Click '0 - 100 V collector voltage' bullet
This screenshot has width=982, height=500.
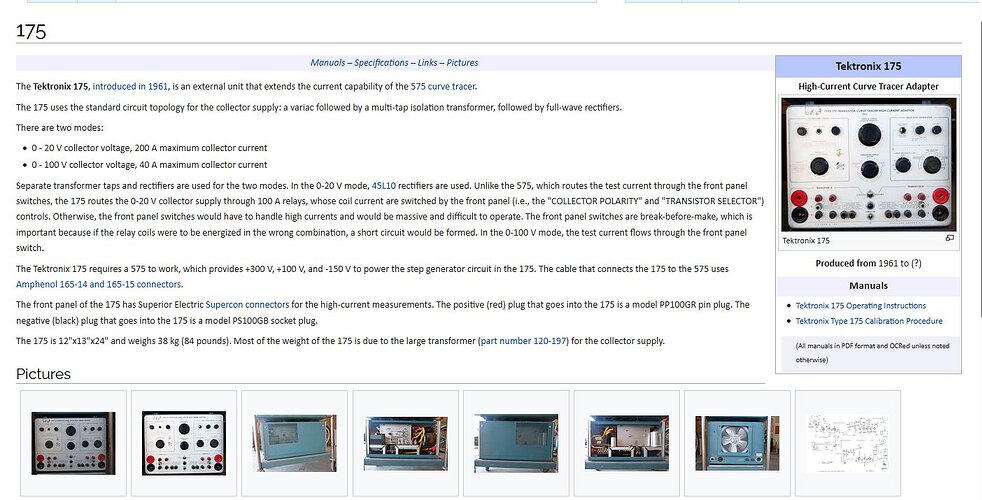click(x=149, y=165)
